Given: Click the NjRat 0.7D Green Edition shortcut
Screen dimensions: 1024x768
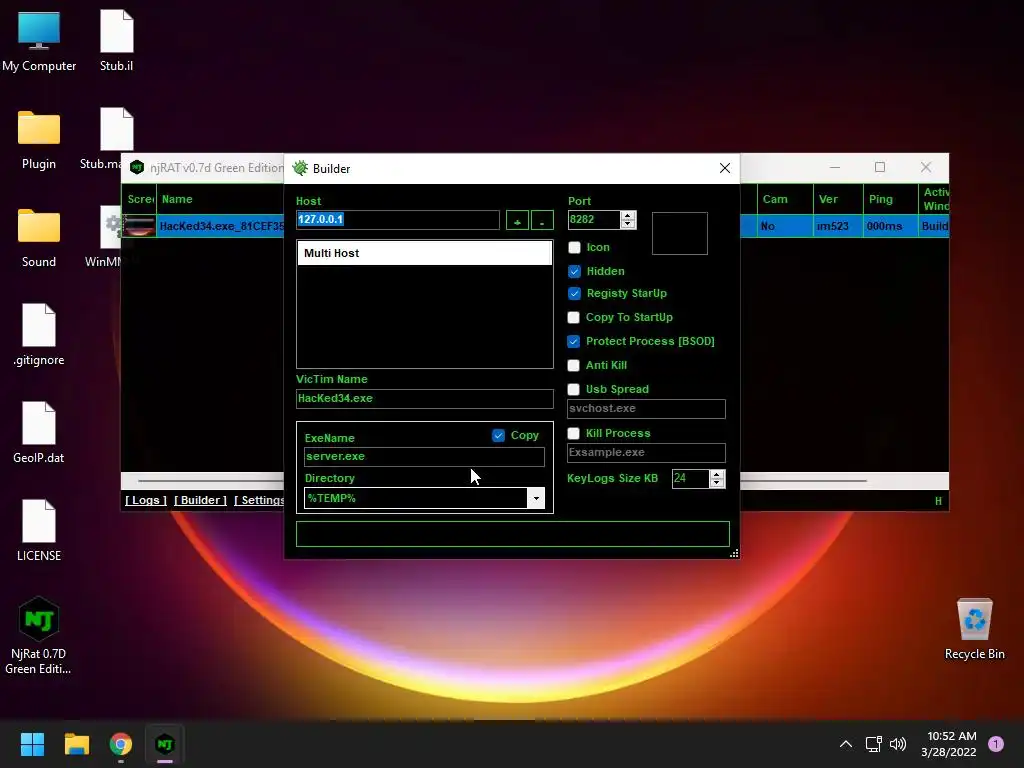Looking at the screenshot, I should [x=39, y=635].
